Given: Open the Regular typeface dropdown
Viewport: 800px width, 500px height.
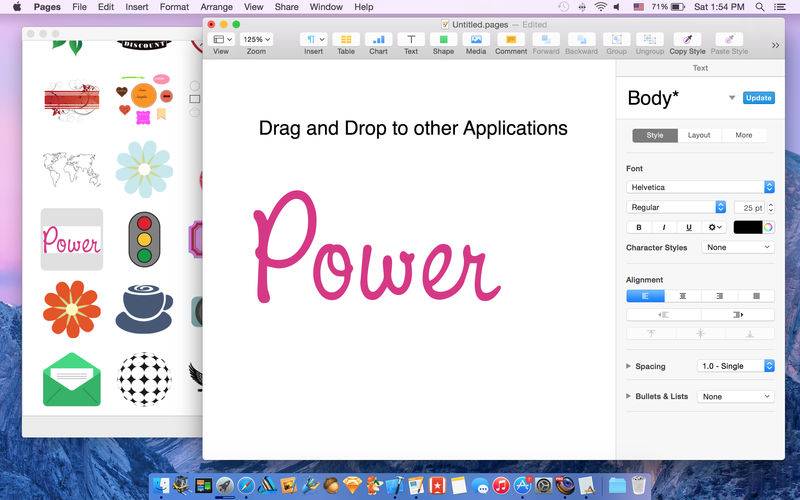Looking at the screenshot, I should [676, 207].
